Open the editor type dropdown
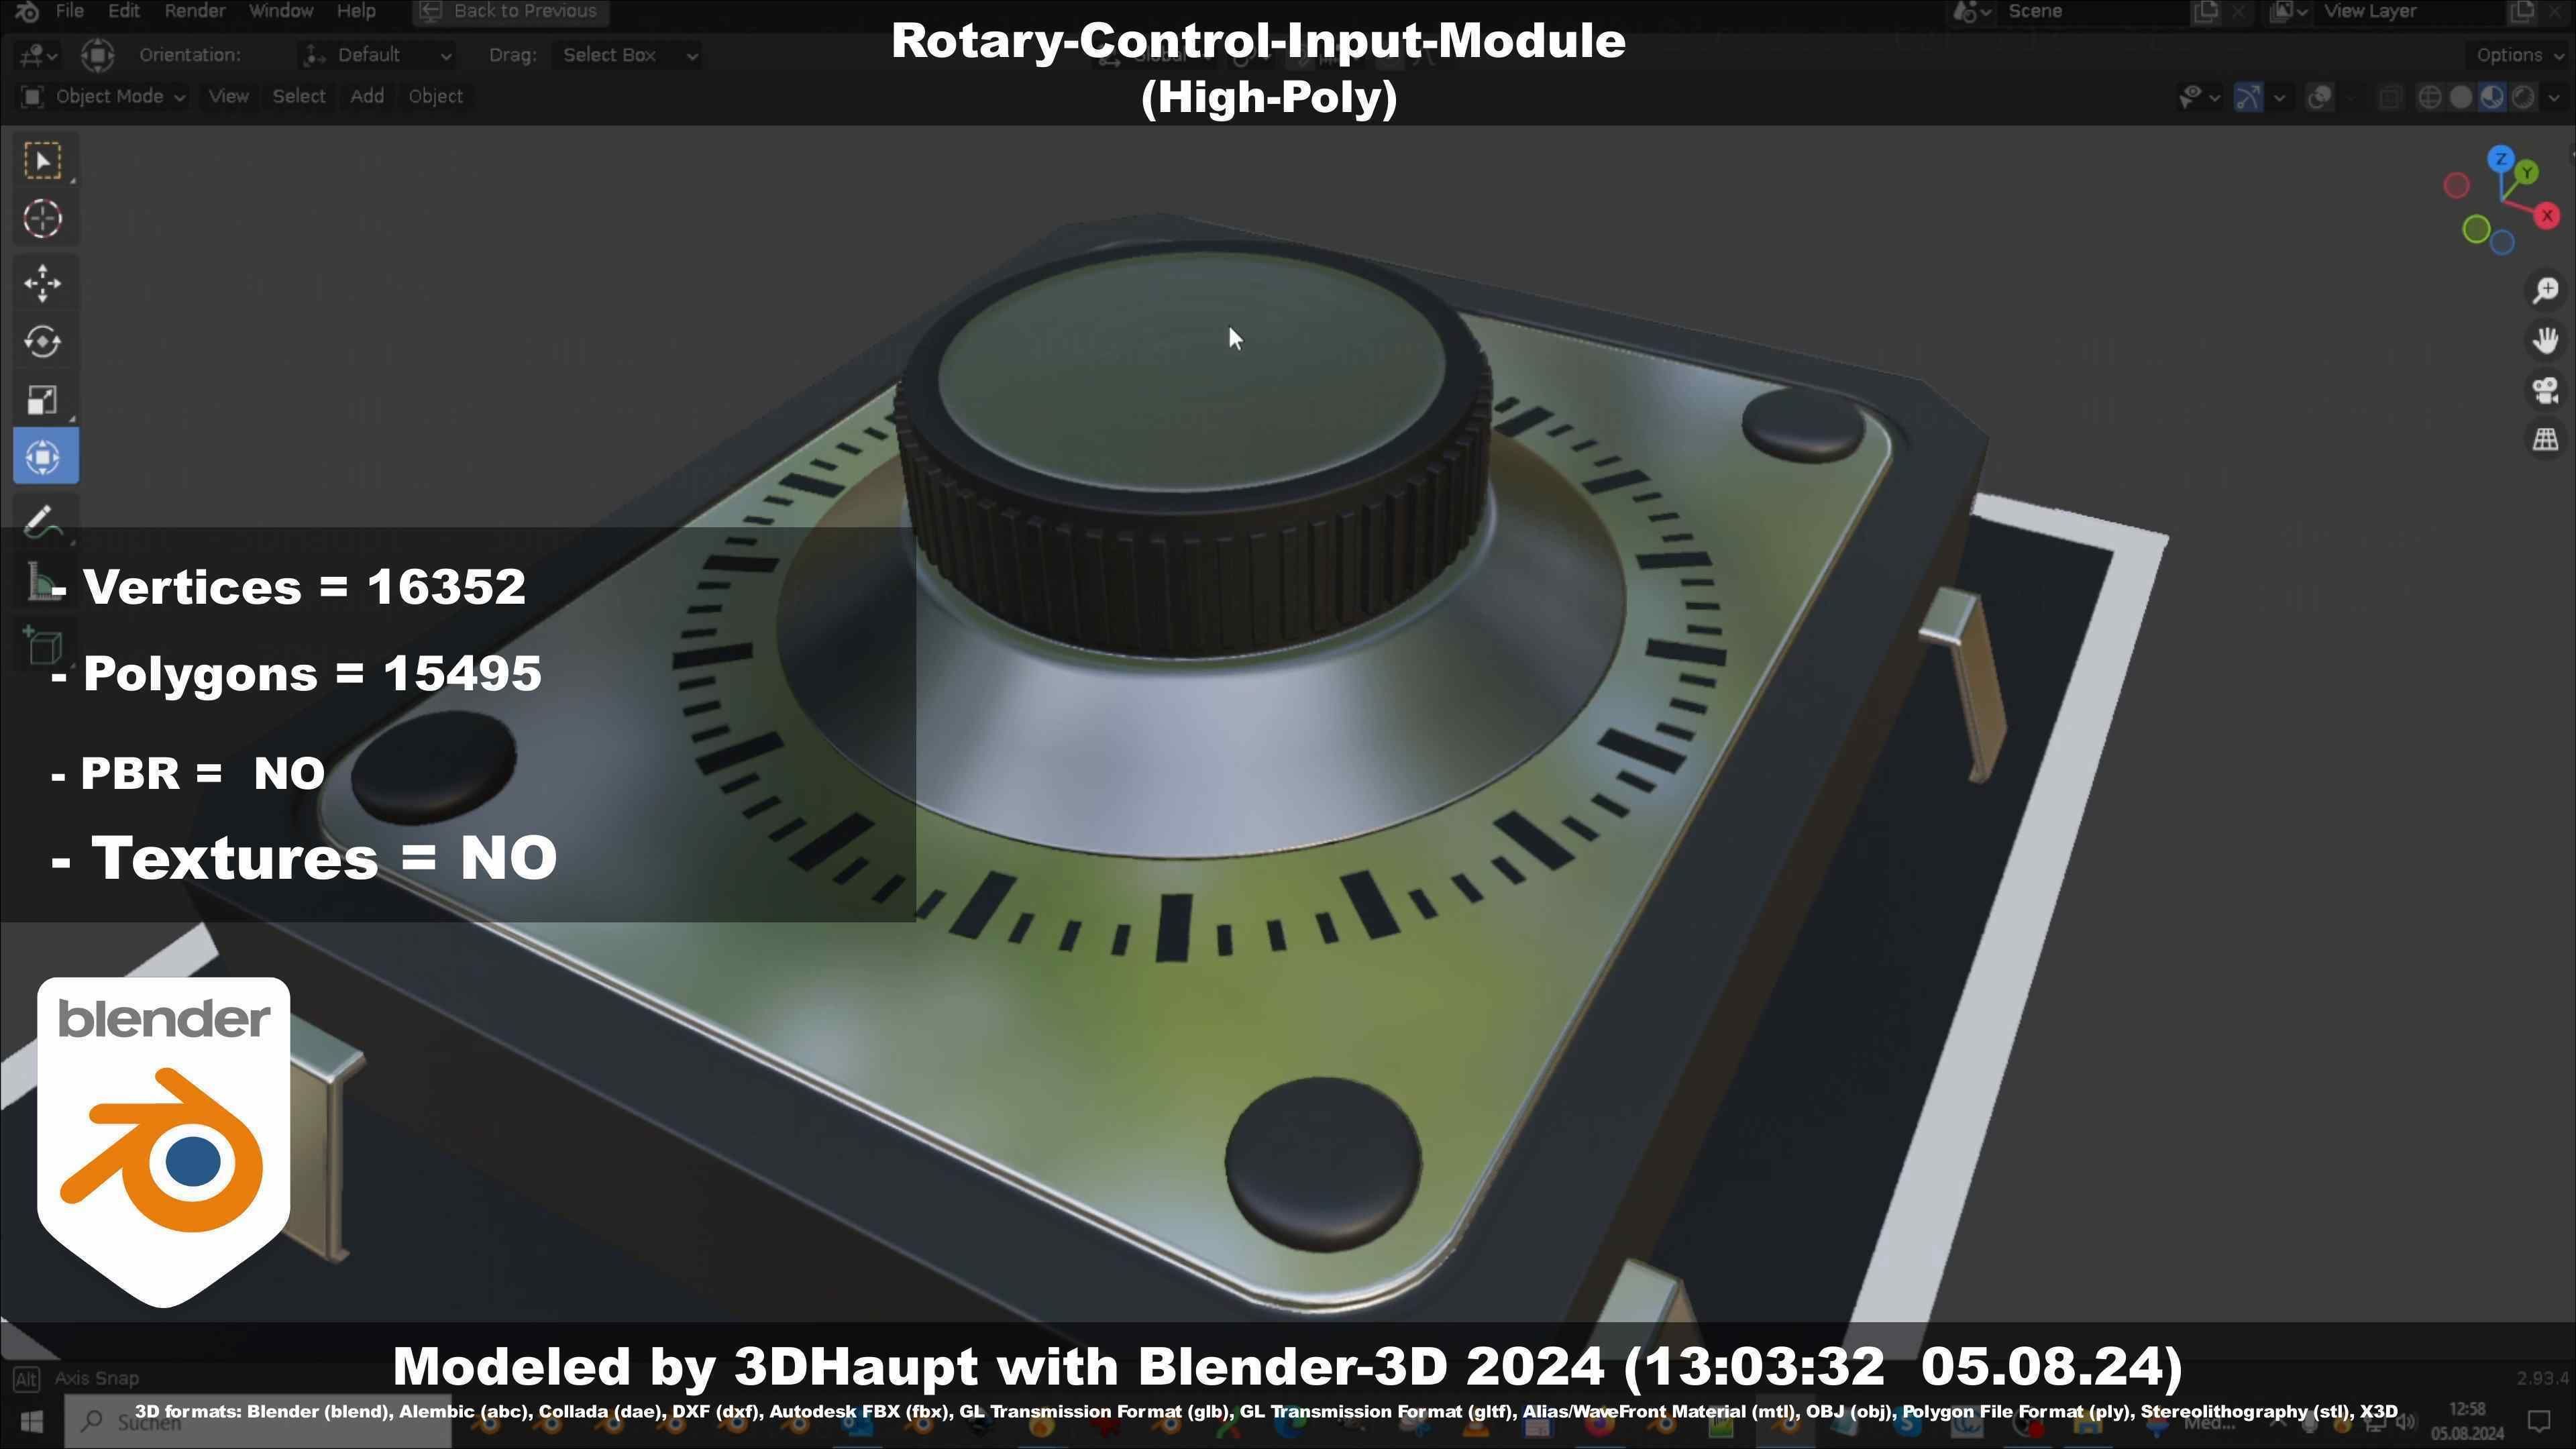This screenshot has height=1449, width=2576. (39, 55)
